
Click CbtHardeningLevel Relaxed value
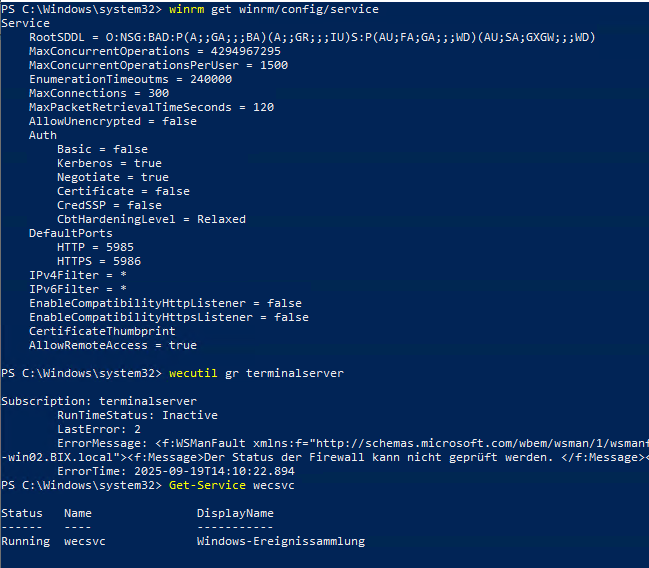221,219
